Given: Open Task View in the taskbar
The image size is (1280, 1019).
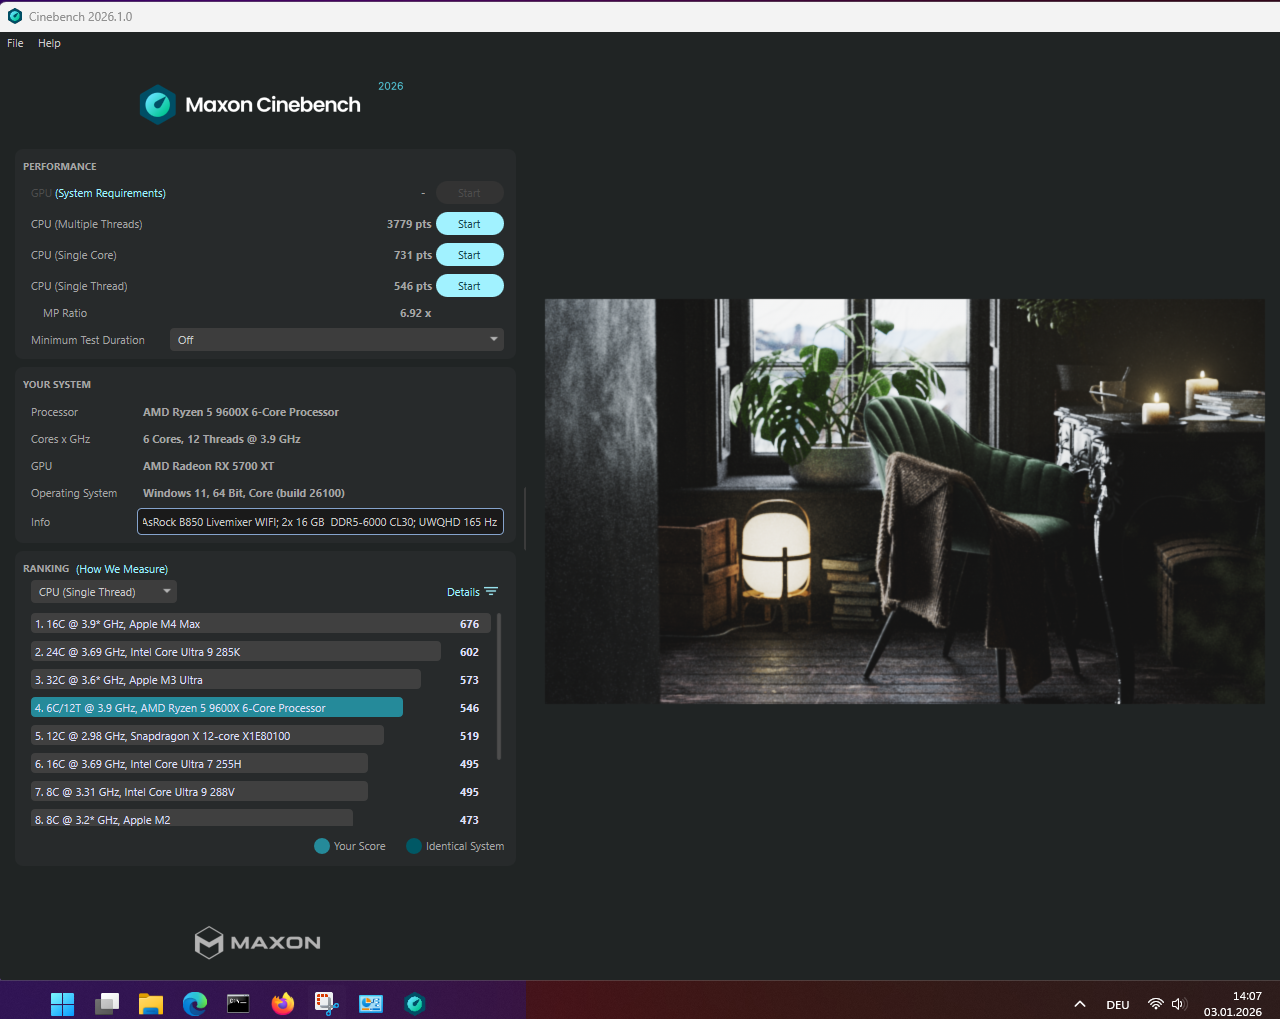Looking at the screenshot, I should point(107,1003).
